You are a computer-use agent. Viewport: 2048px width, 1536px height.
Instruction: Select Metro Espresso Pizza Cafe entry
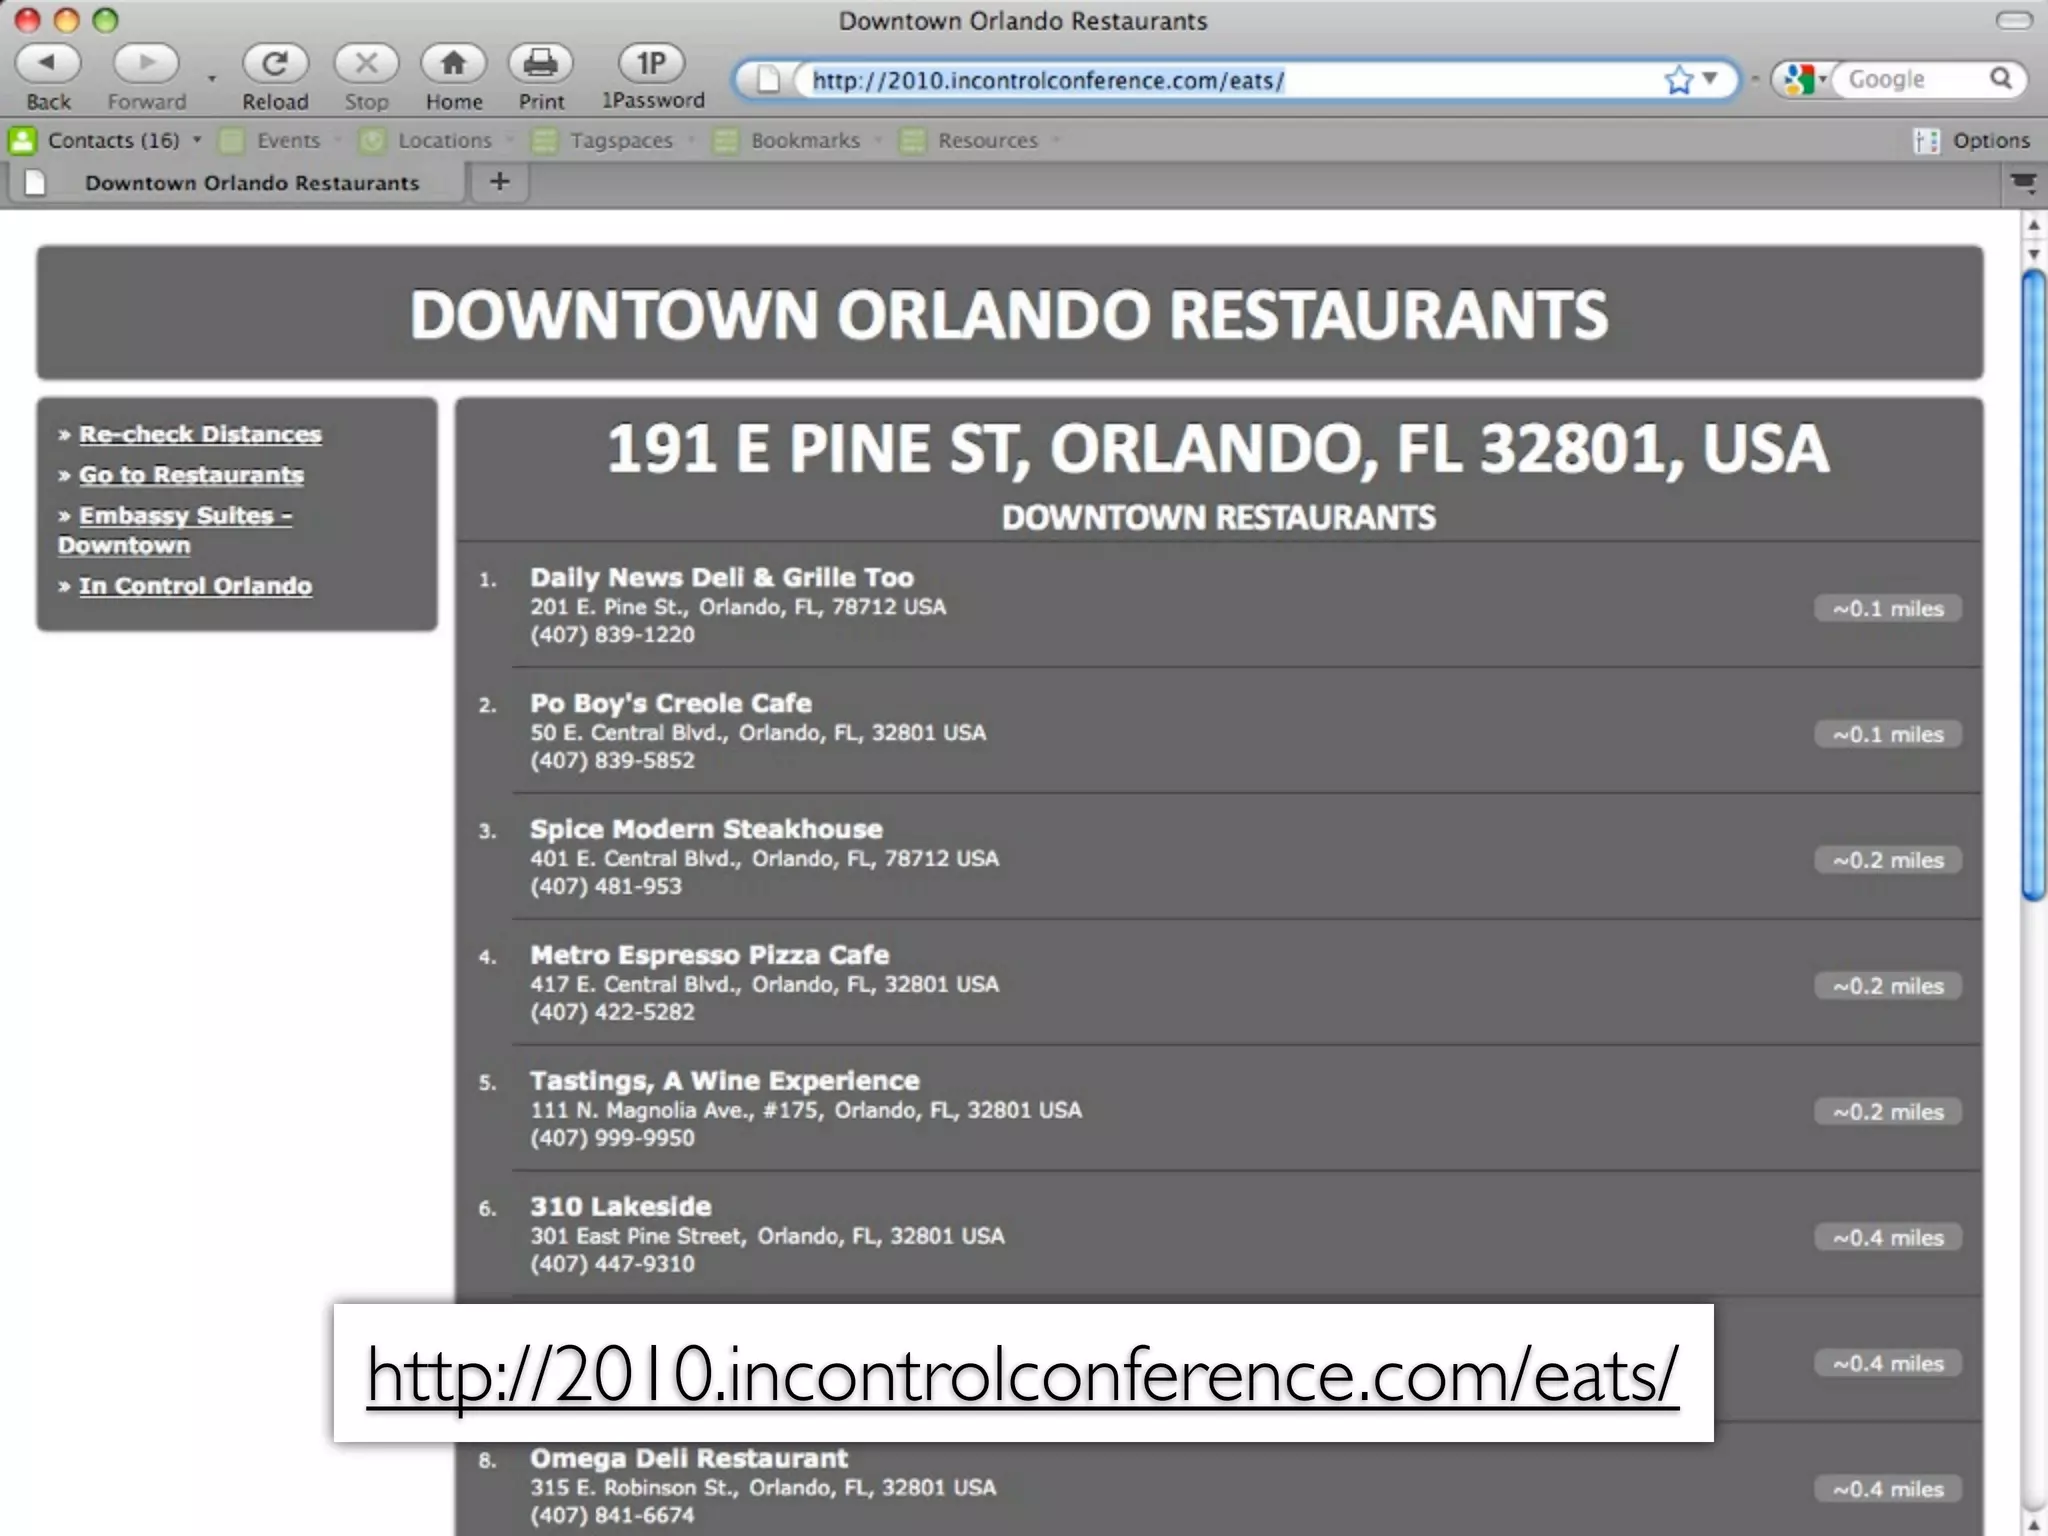click(x=709, y=955)
